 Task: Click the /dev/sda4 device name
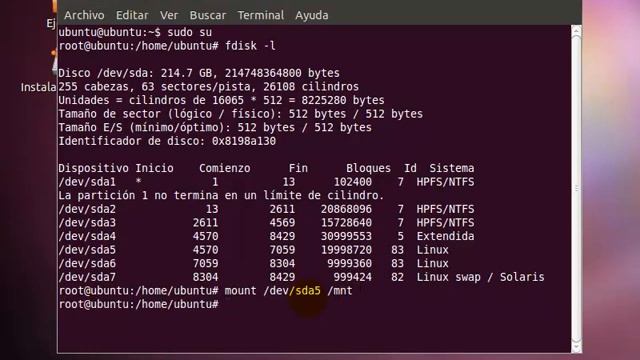pos(87,236)
